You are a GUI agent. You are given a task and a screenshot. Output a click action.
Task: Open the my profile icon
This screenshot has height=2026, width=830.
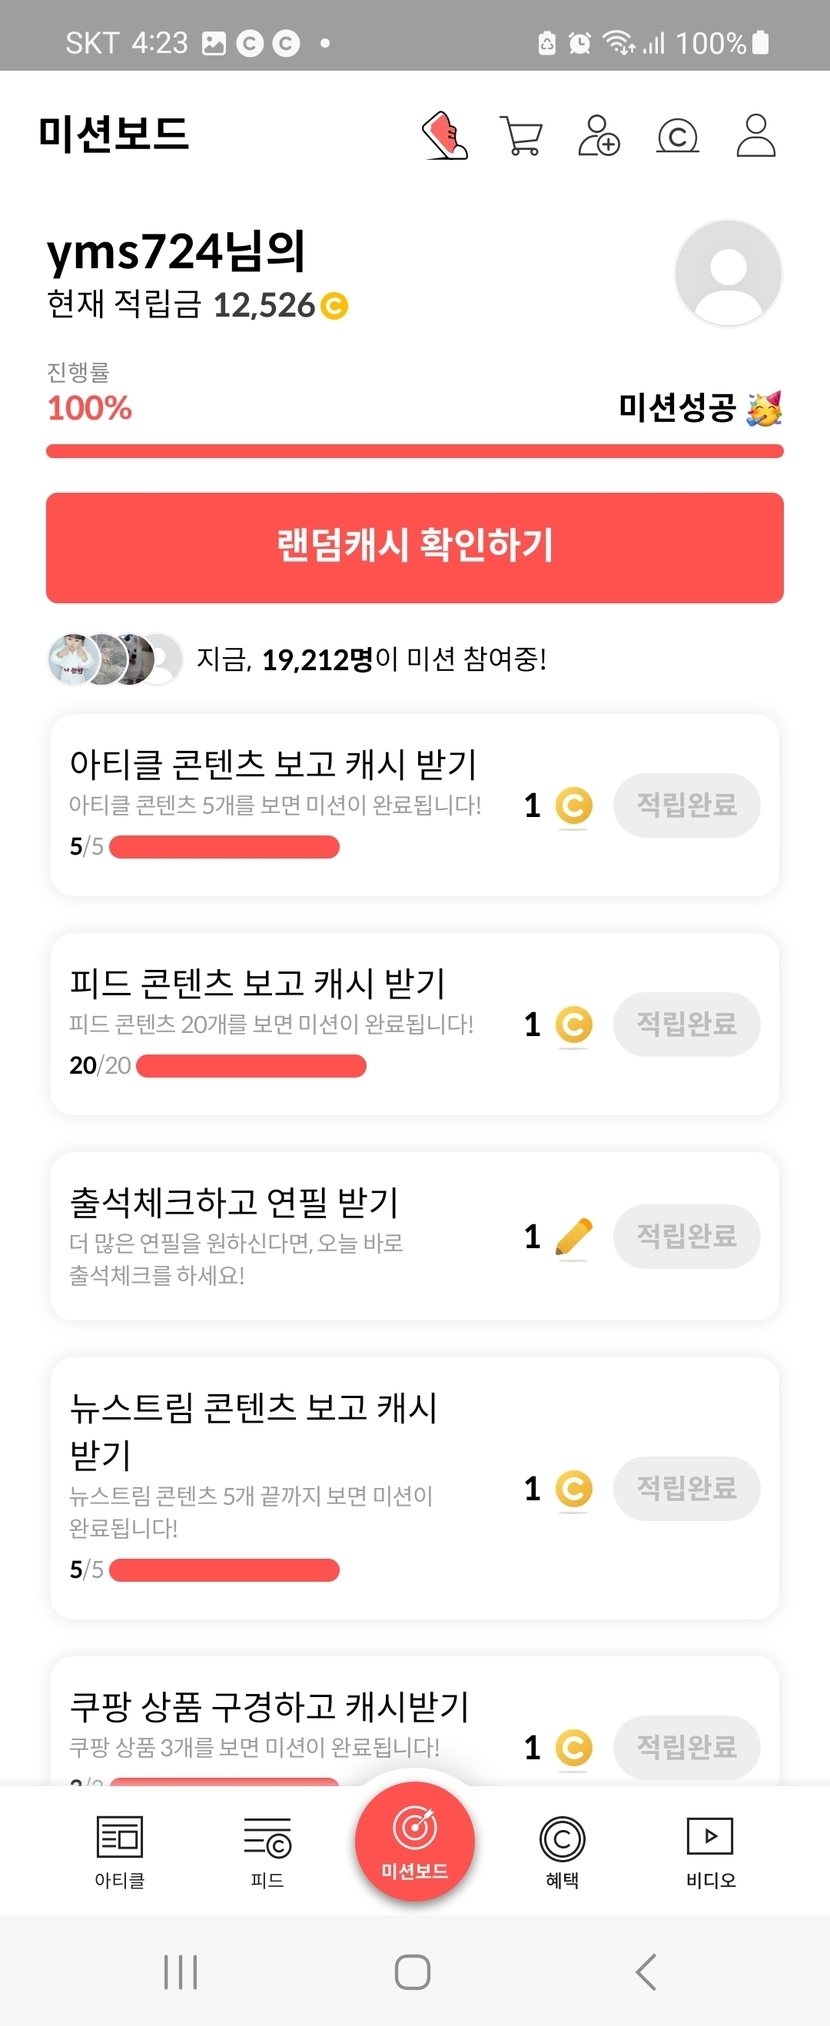(x=756, y=136)
